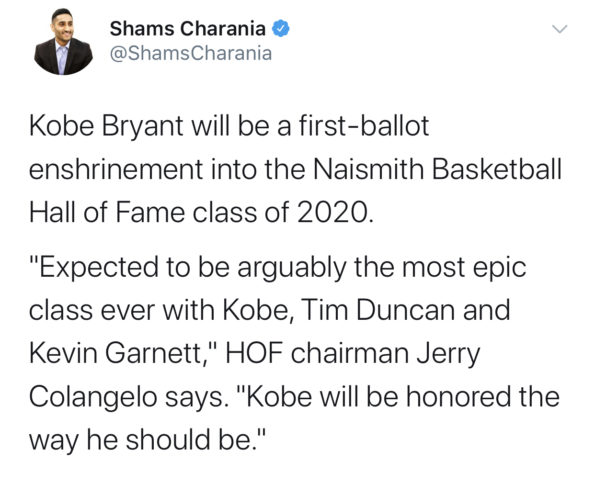The height and width of the screenshot is (484, 595).
Task: Click "most epic" in the quote
Action: click(464, 269)
